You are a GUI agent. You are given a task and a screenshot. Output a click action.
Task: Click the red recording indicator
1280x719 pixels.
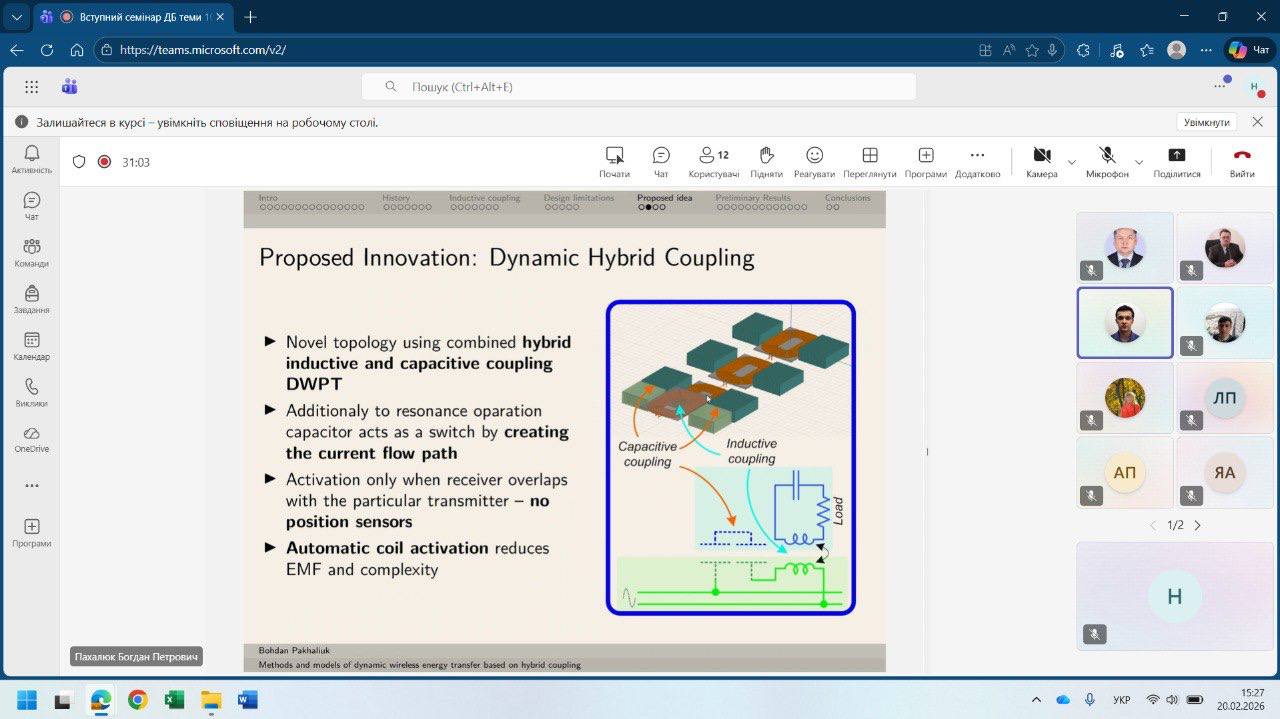(x=104, y=162)
